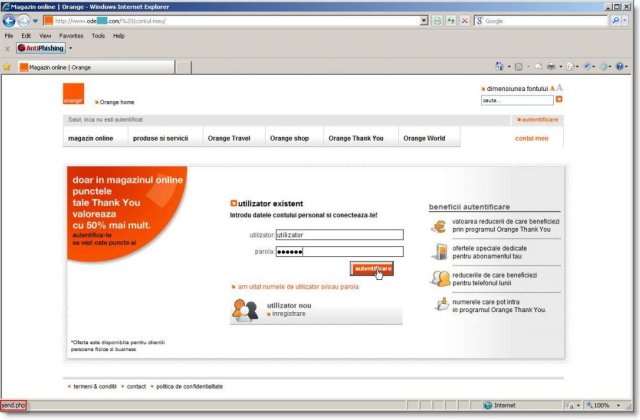Open the Edit menu
640x420 pixels.
[x=26, y=36]
